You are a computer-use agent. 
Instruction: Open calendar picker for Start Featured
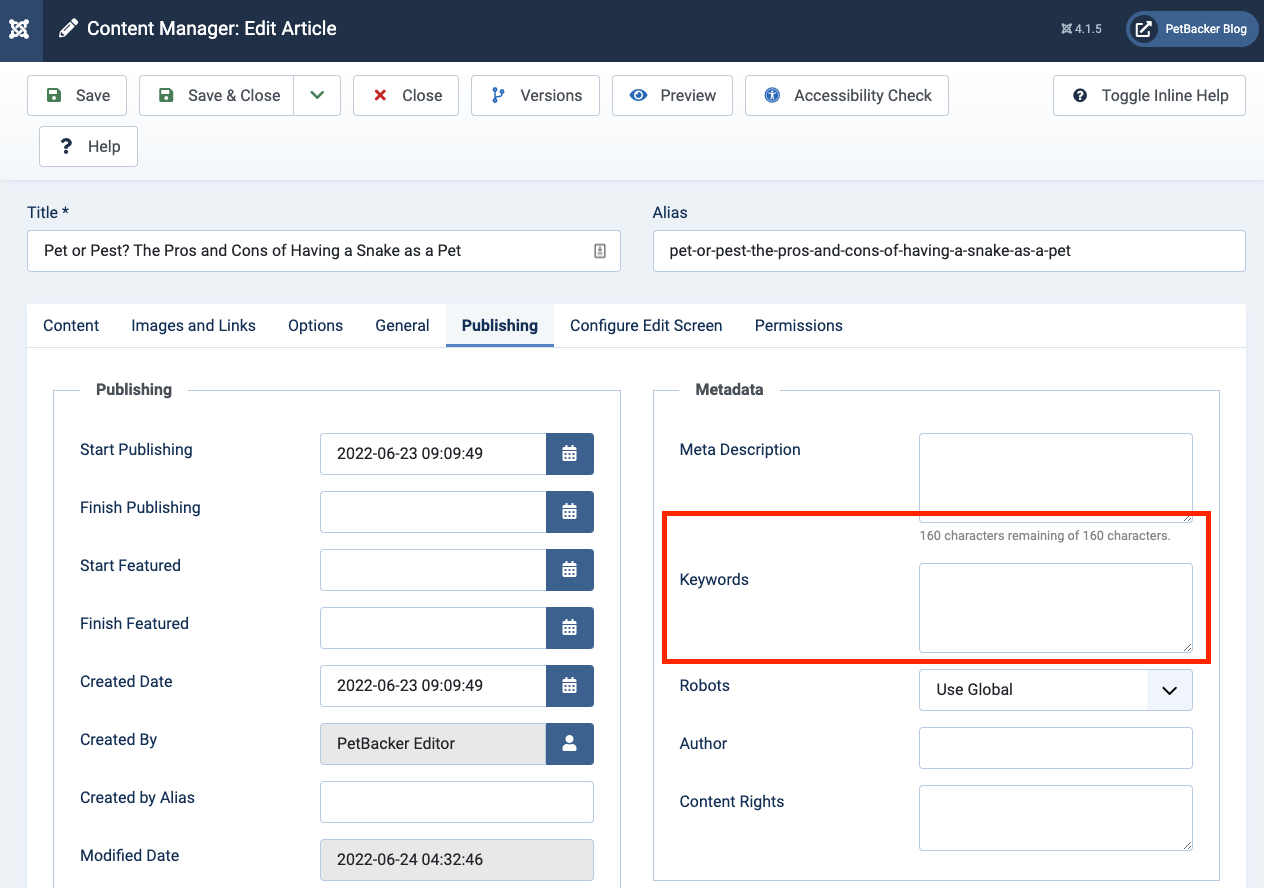[569, 569]
